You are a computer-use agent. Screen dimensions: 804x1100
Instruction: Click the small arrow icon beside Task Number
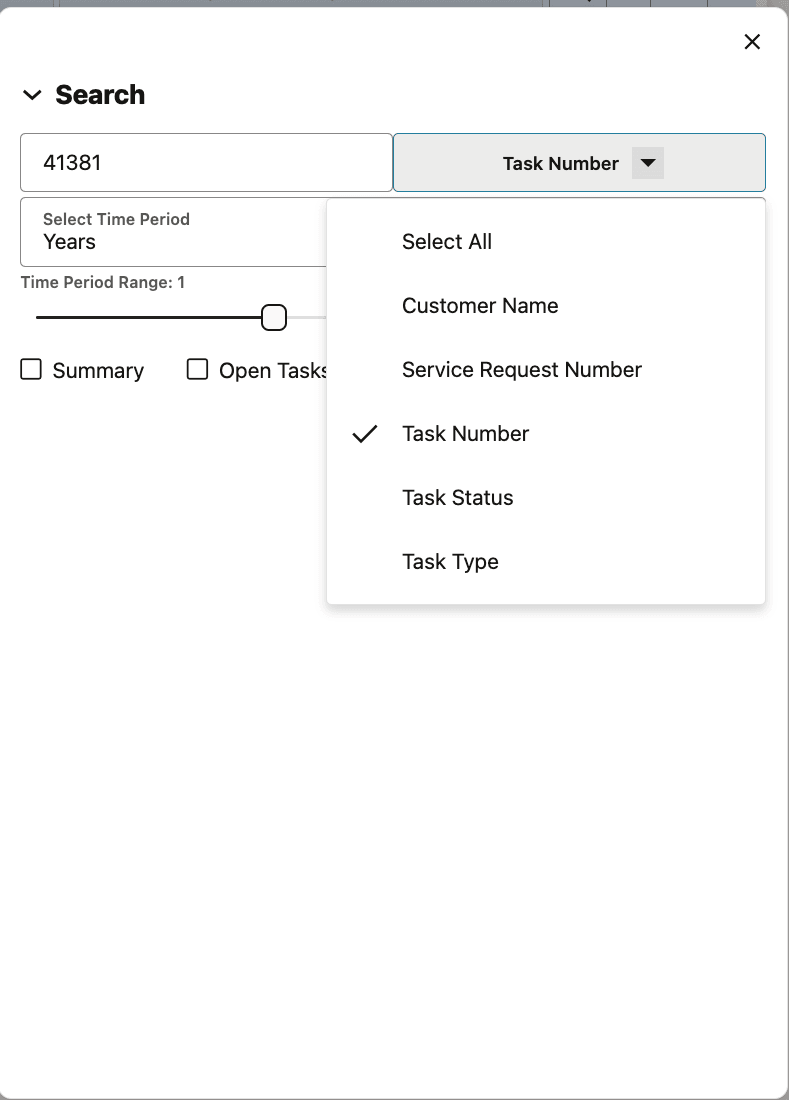(x=648, y=163)
